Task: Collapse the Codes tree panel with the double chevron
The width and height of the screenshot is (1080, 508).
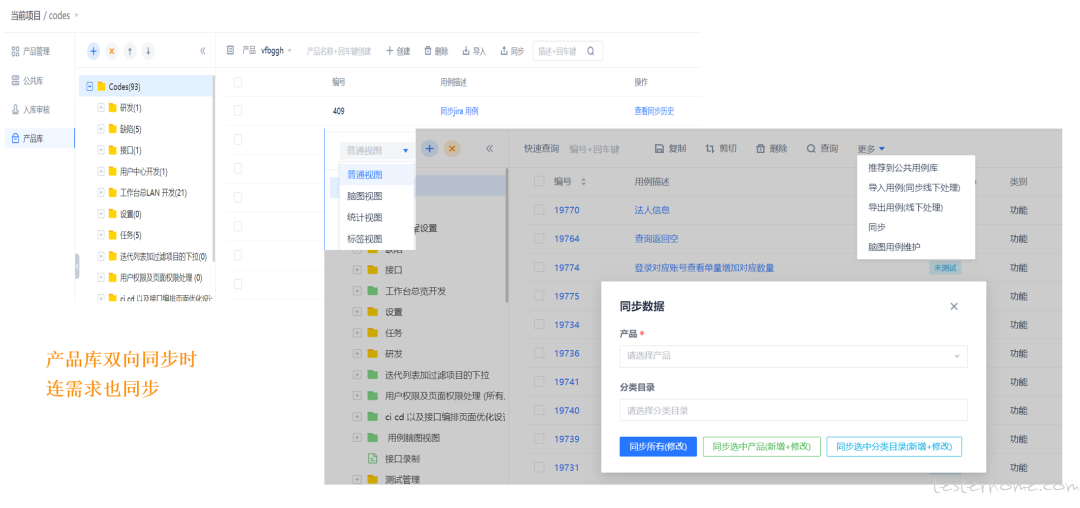Action: [202, 51]
